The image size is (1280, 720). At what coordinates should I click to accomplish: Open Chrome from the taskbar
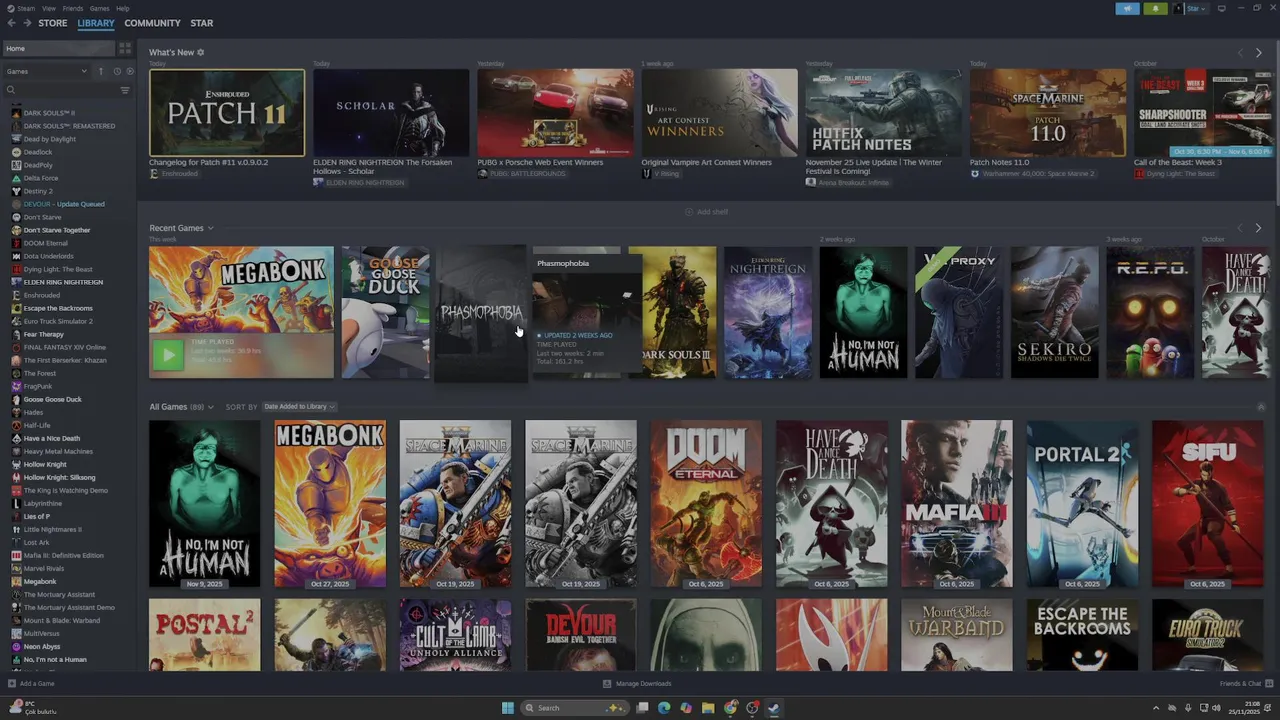point(731,708)
